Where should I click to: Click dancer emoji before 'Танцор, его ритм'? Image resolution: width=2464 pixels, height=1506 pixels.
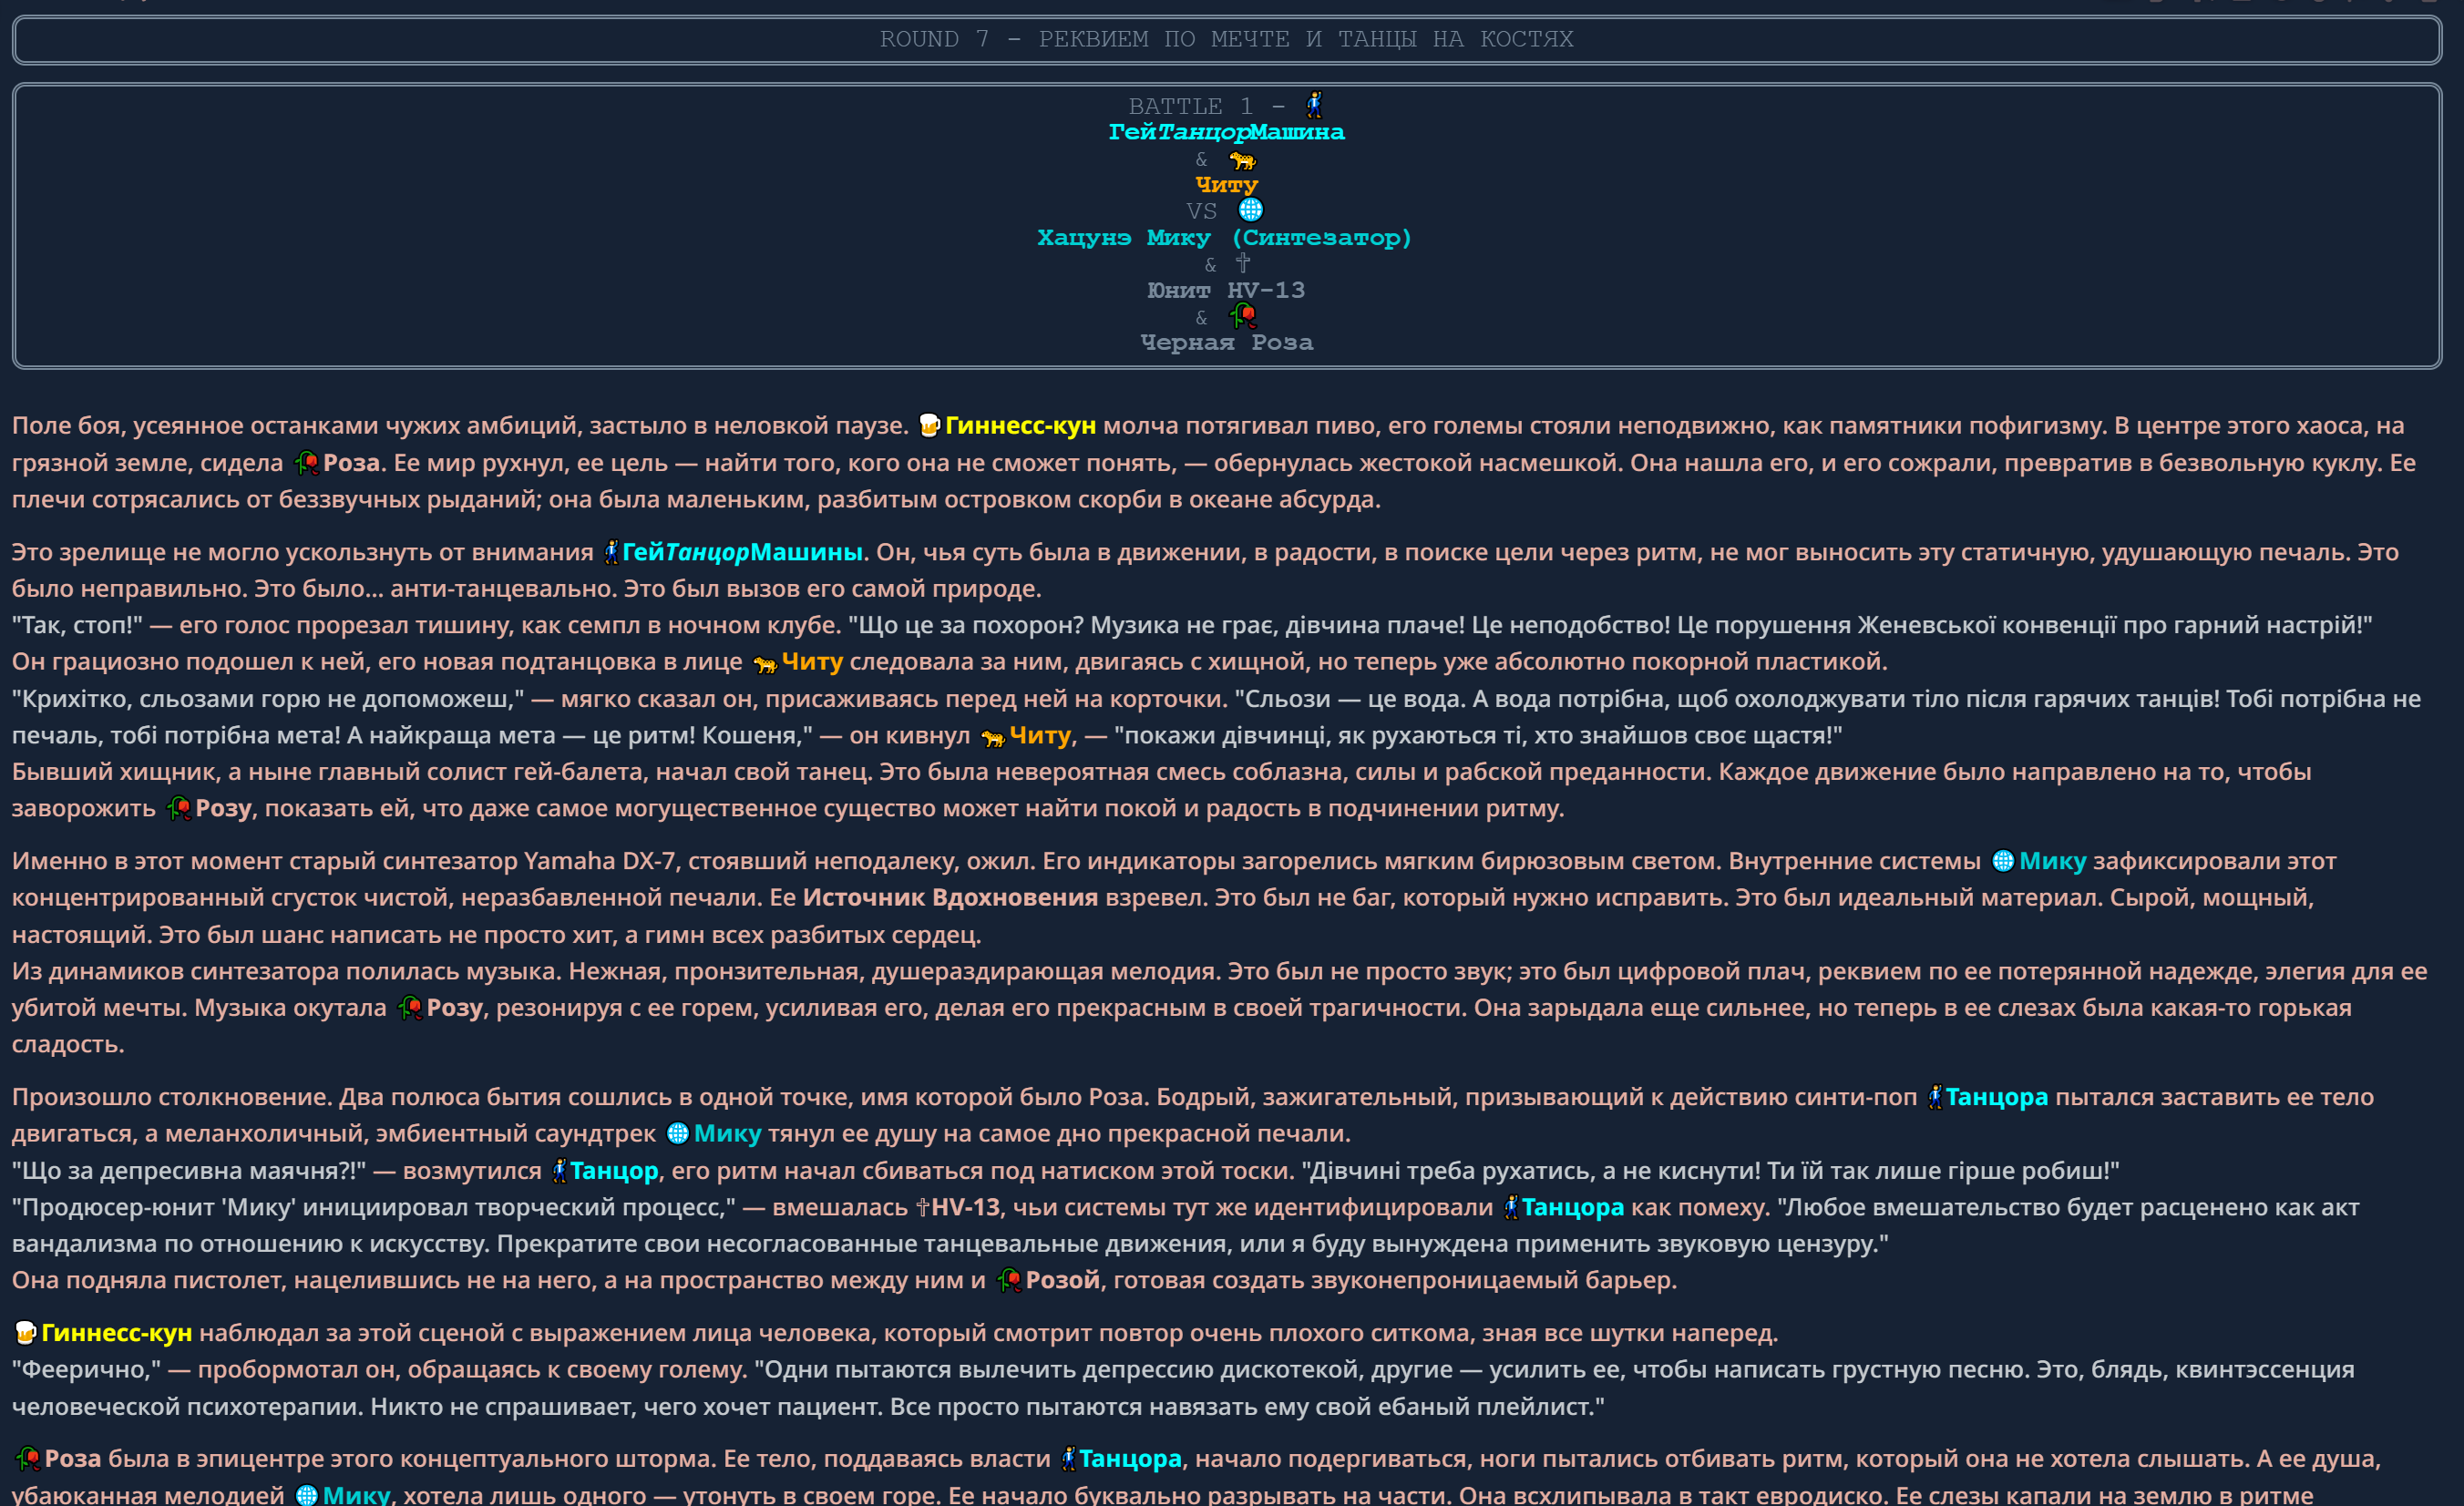coord(559,1171)
